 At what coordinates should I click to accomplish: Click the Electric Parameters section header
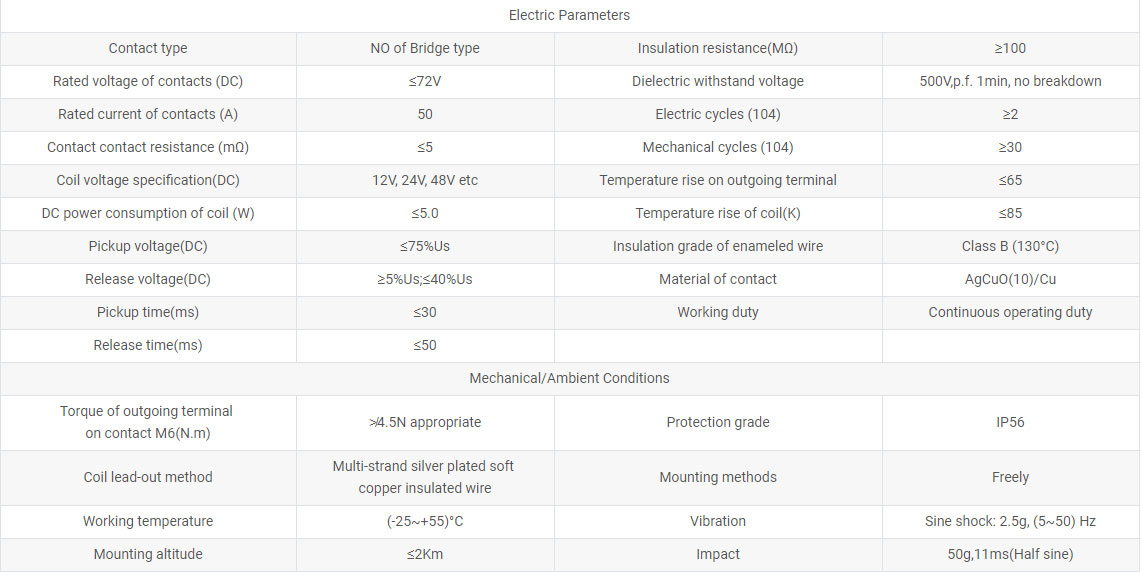(x=569, y=15)
